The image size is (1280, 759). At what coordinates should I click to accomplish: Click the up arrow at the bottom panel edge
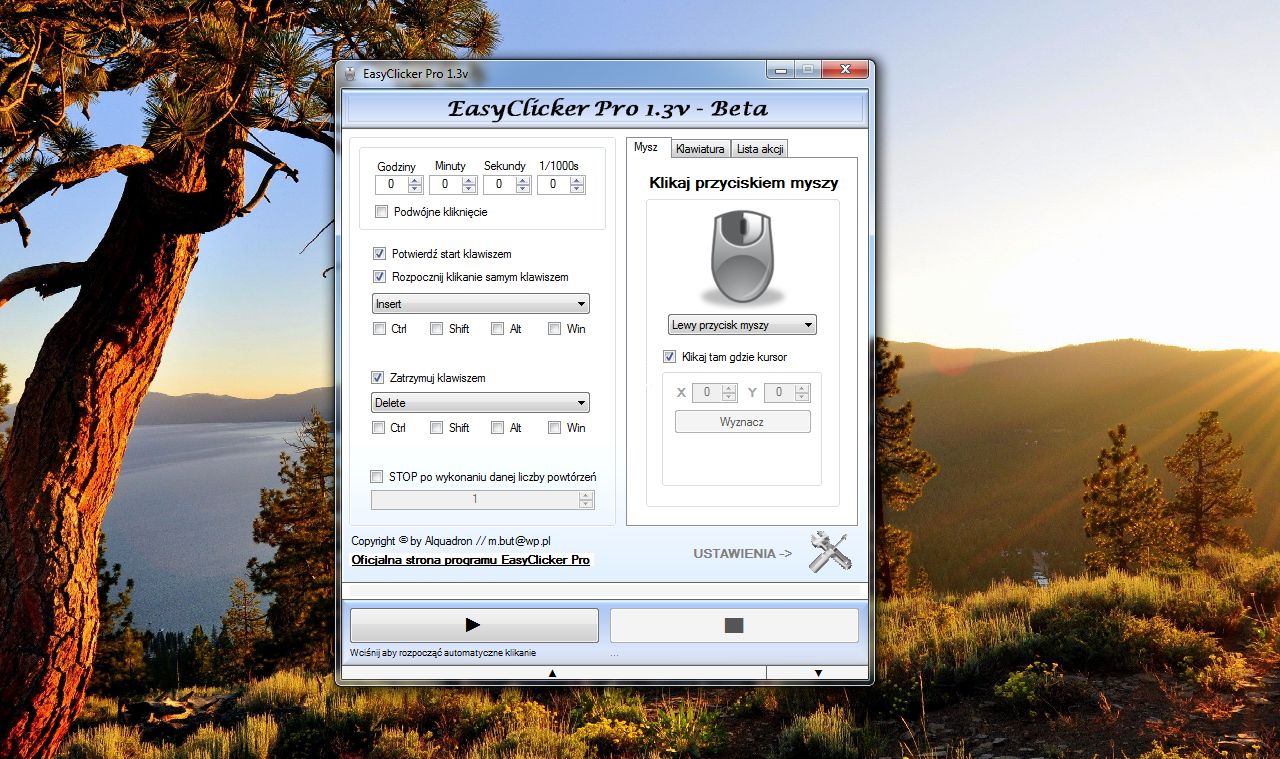(551, 673)
